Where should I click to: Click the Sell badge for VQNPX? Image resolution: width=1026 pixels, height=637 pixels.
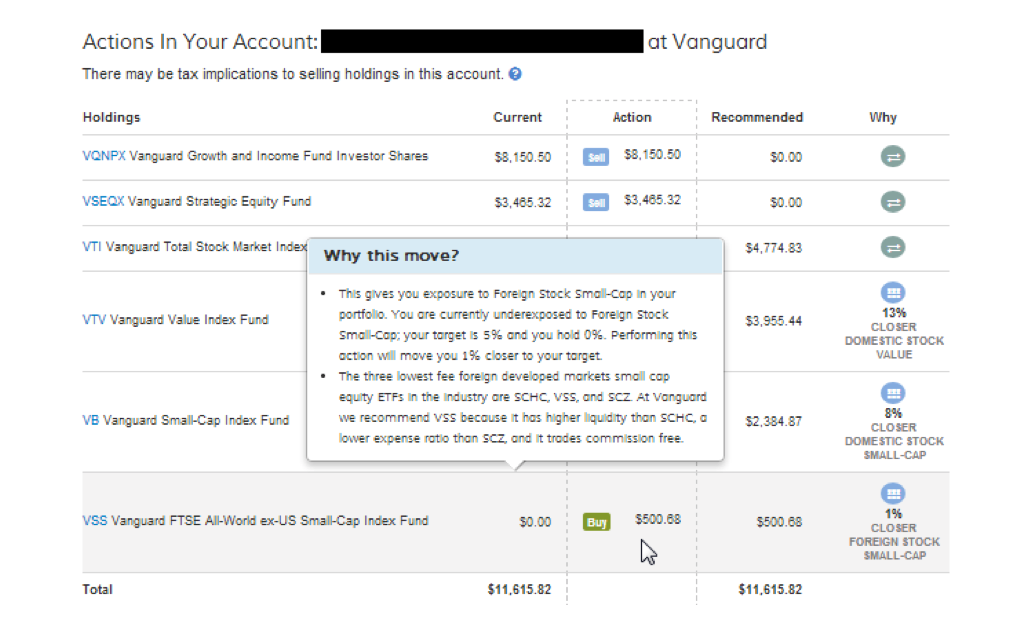click(596, 157)
